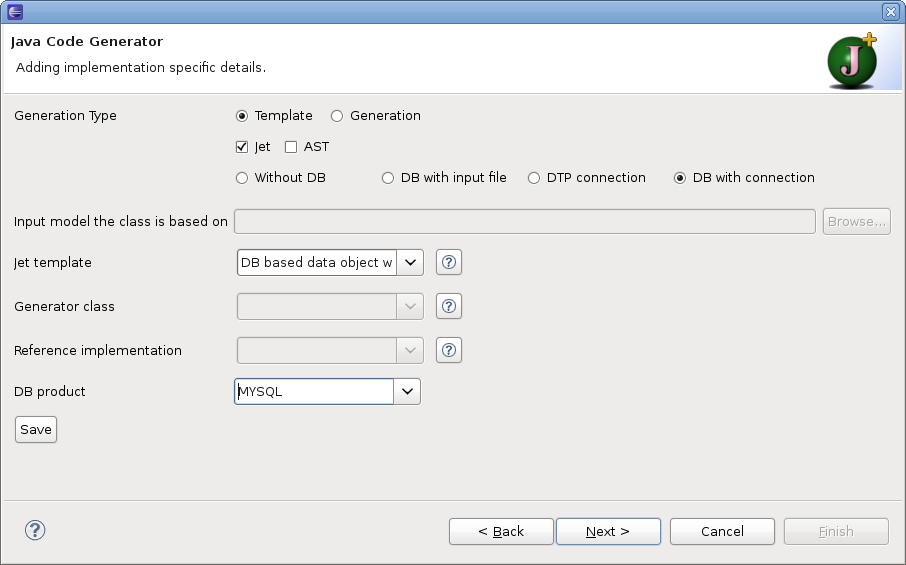The image size is (906, 565).
Task: Click the Java Code Generator J+ logo
Action: (x=852, y=62)
